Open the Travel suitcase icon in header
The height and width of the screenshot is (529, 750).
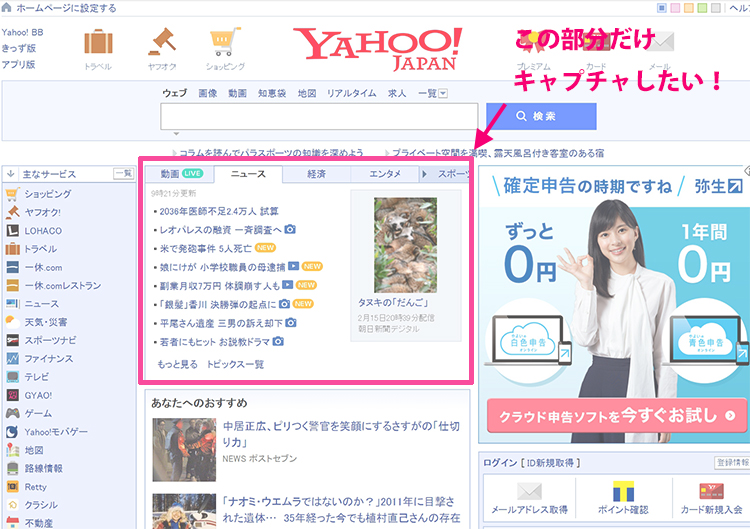(99, 43)
